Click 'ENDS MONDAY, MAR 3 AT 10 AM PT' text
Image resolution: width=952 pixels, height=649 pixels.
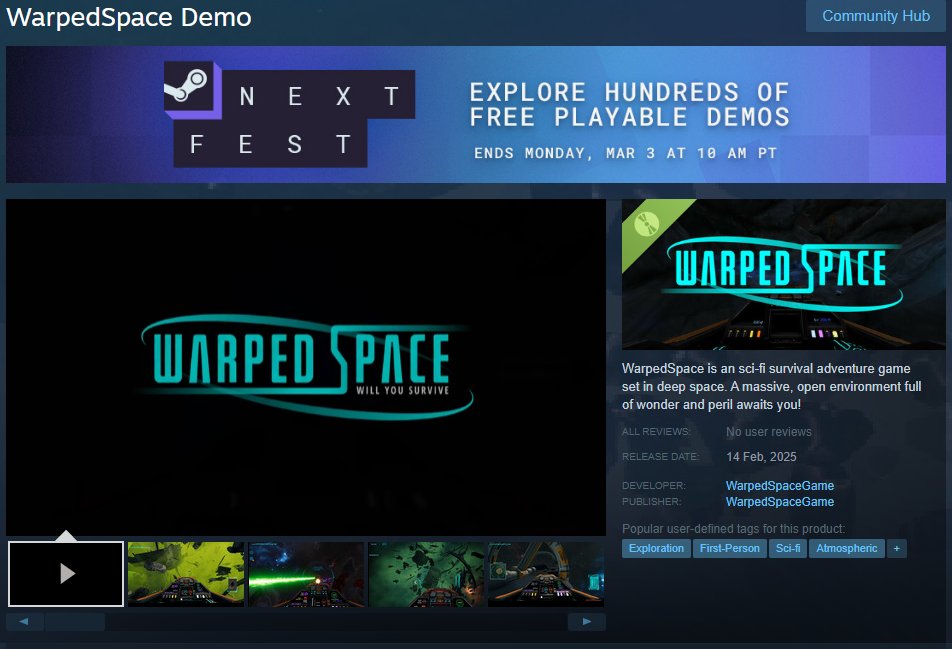(625, 153)
